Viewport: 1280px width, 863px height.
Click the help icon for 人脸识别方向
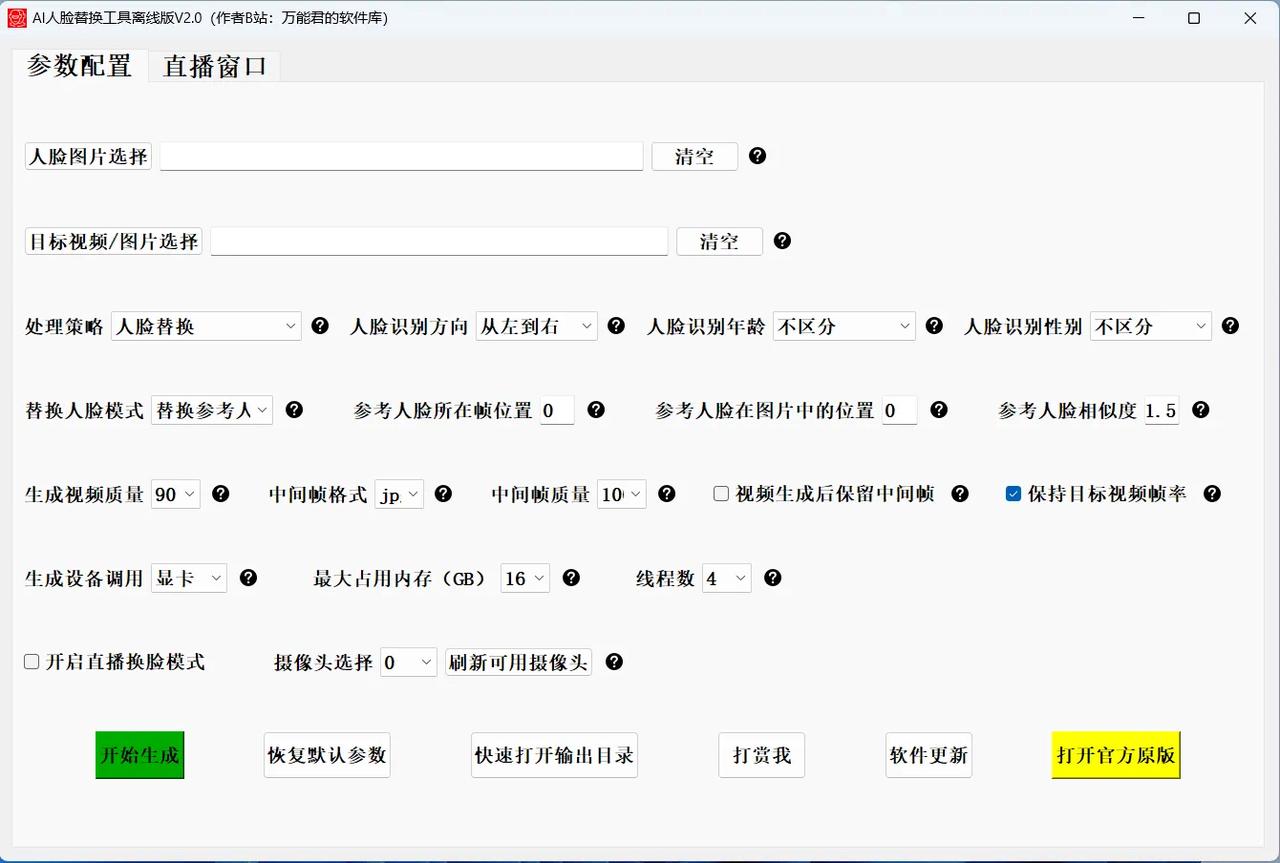pos(616,326)
